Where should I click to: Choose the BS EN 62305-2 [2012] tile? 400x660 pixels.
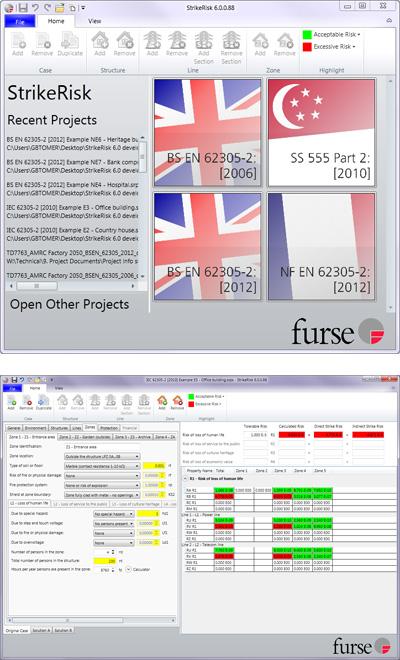point(207,247)
